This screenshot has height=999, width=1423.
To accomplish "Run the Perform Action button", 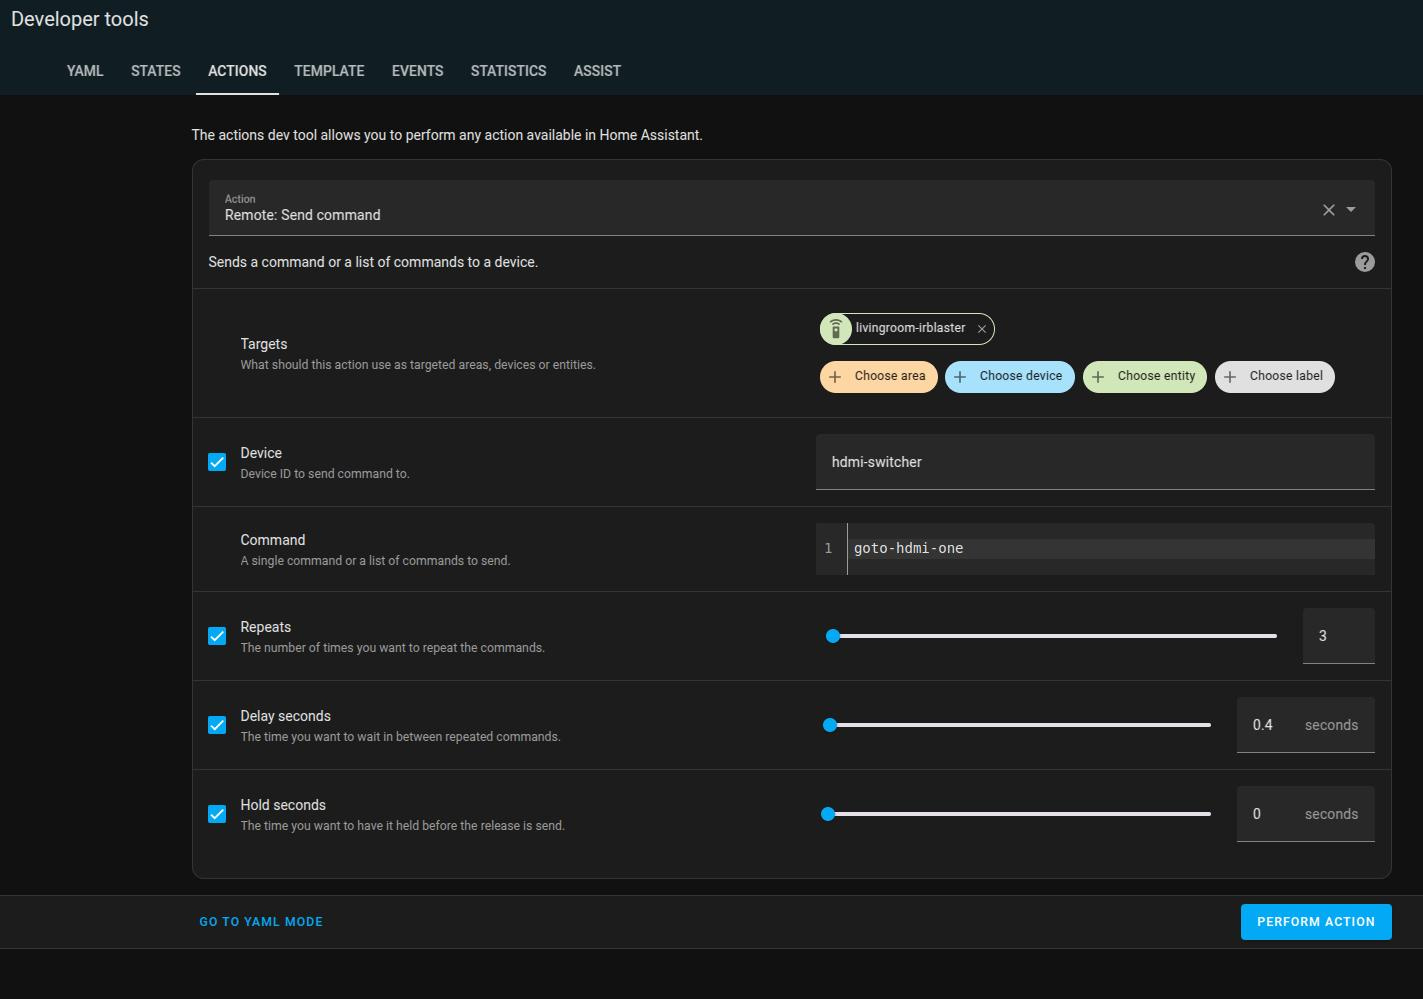I will coord(1316,922).
